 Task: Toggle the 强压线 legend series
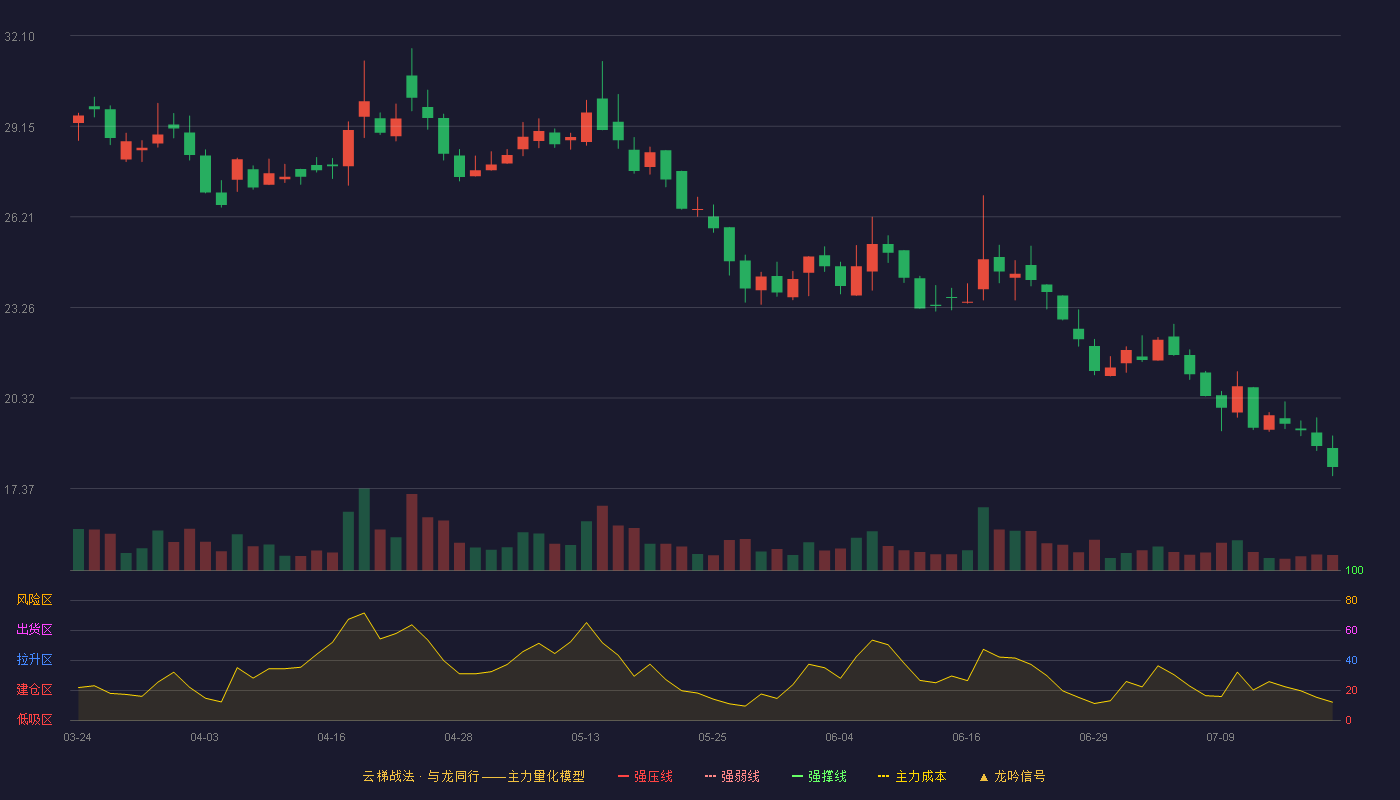coord(645,776)
